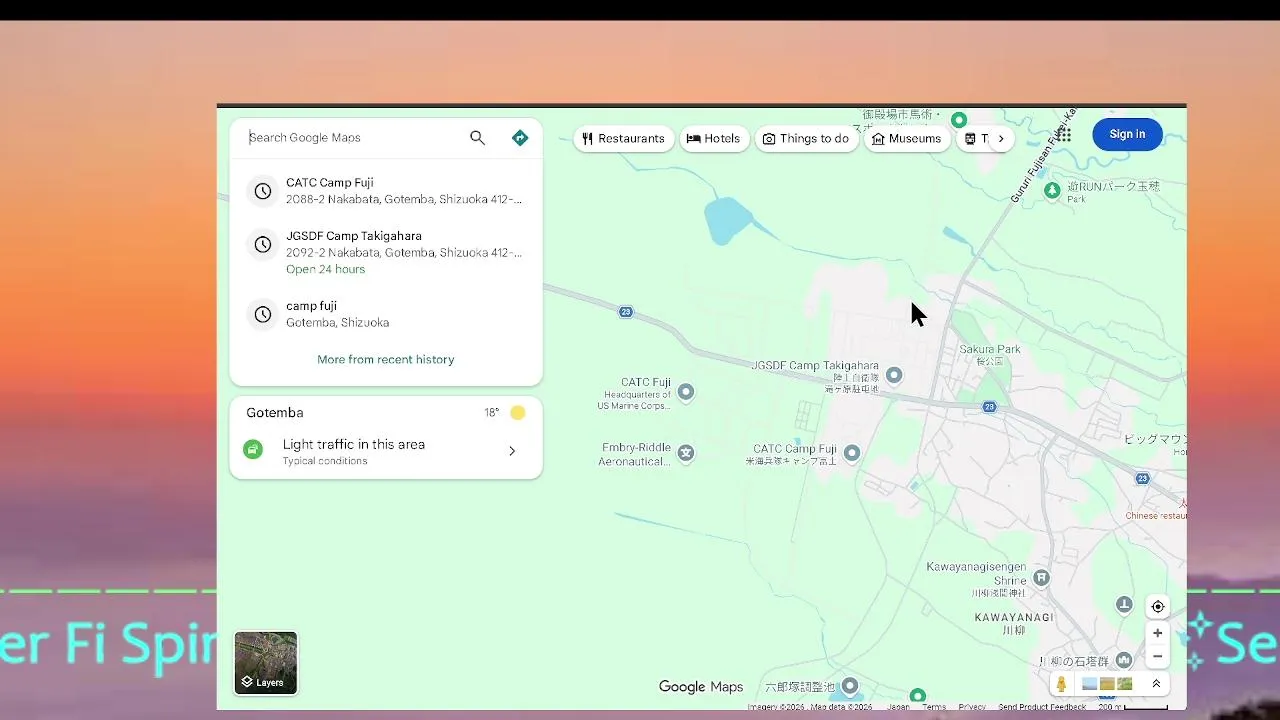1280x720 pixels.
Task: Click Send Product Feedback link
Action: pos(1042,707)
